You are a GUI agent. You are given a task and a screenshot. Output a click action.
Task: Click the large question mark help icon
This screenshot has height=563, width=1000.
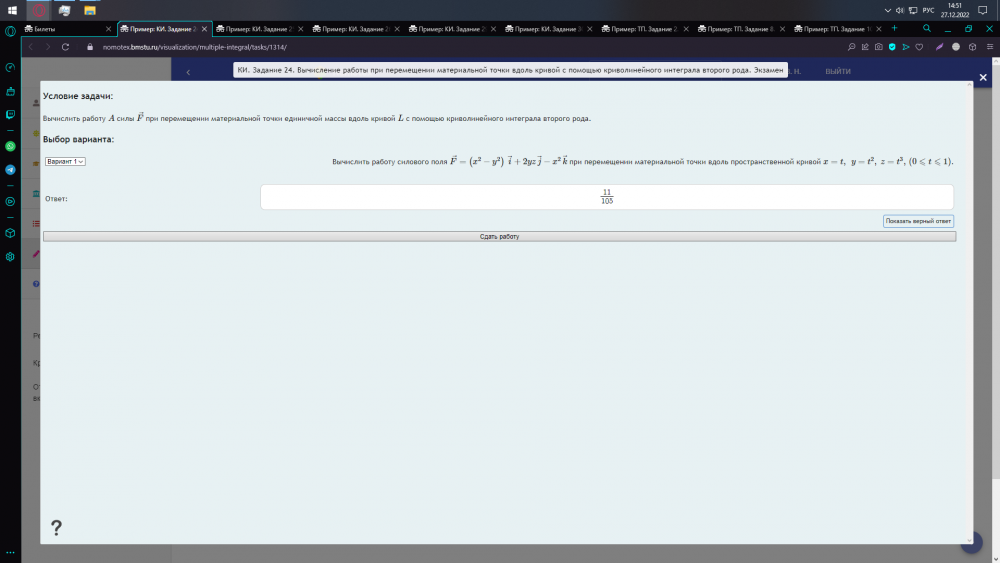pyautogui.click(x=56, y=527)
